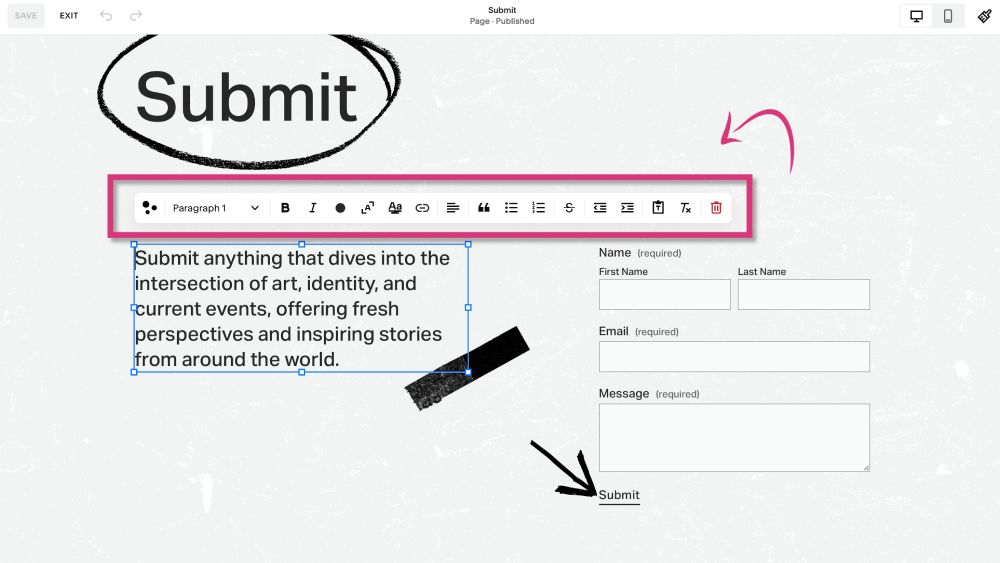The height and width of the screenshot is (563, 1000).
Task: Click the SAVE button
Action: pos(26,16)
